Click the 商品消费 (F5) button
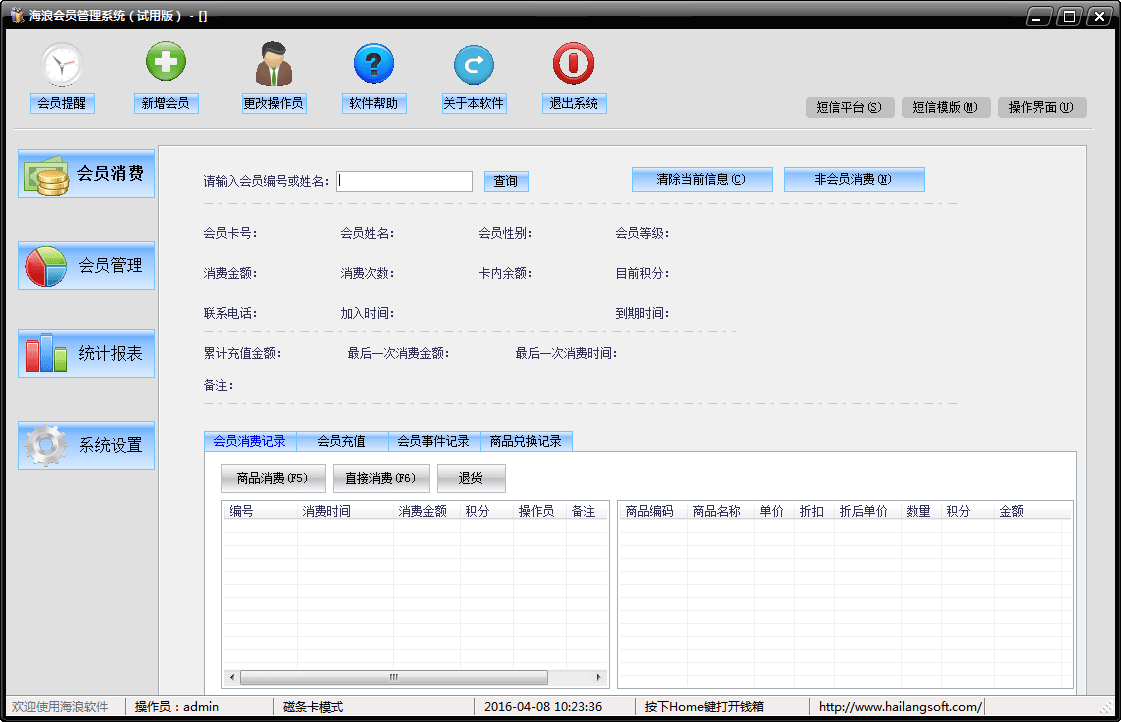The height and width of the screenshot is (722, 1121). 273,479
